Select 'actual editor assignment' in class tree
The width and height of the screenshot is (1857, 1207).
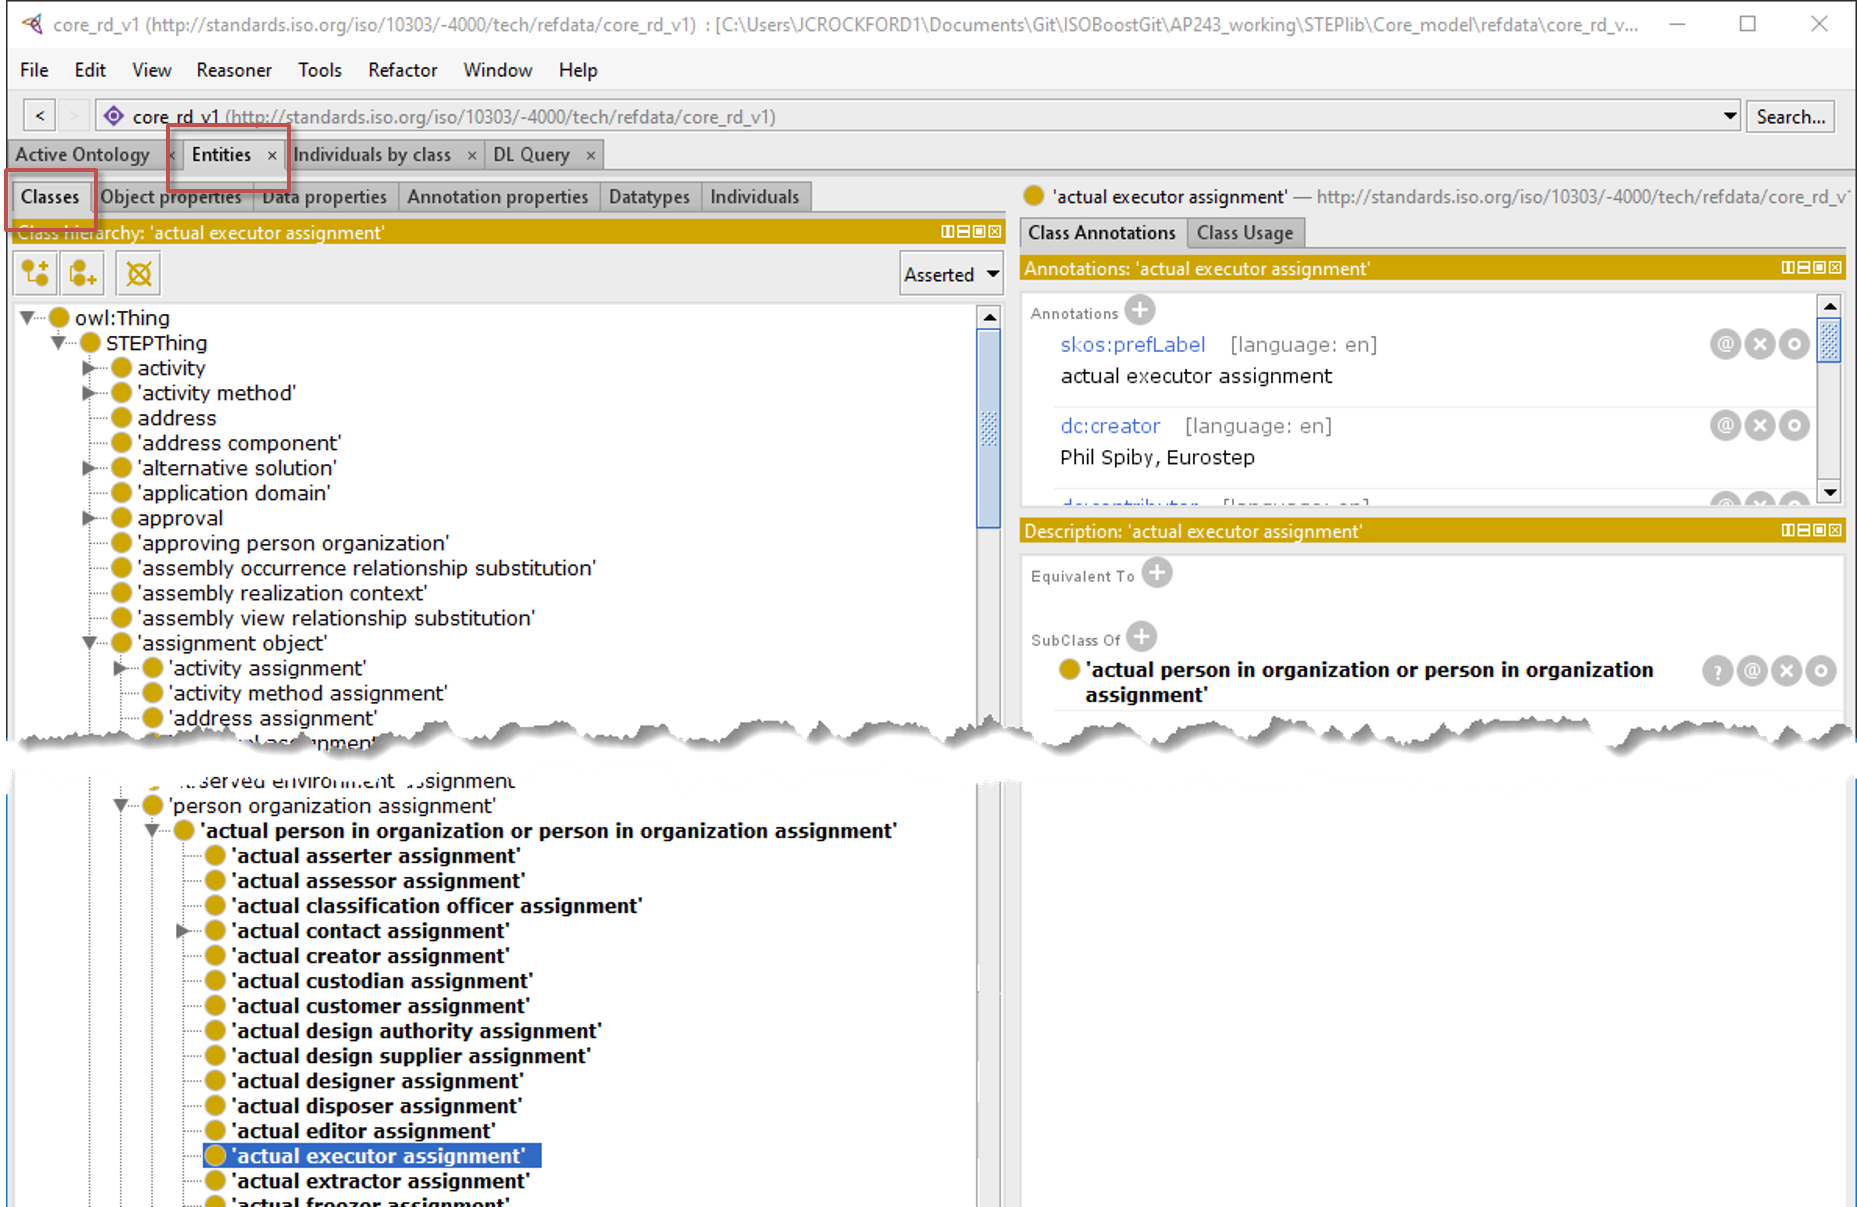(x=363, y=1131)
